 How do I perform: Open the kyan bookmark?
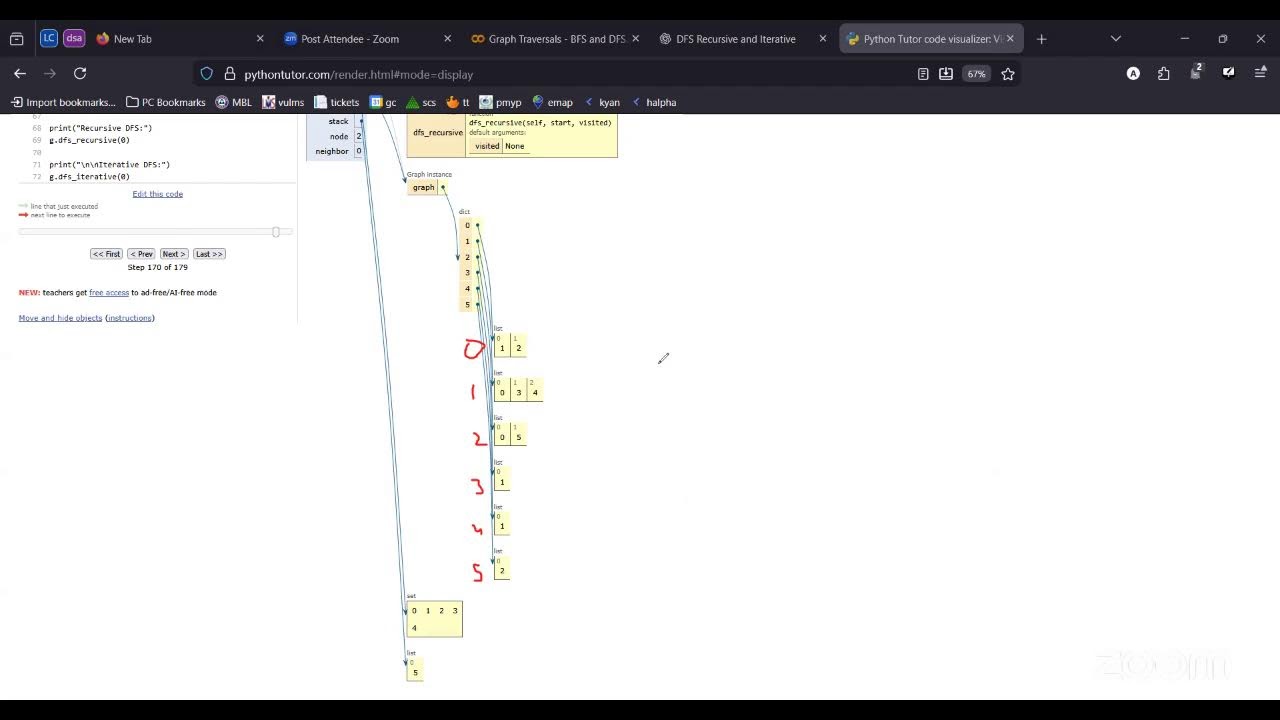click(x=603, y=102)
